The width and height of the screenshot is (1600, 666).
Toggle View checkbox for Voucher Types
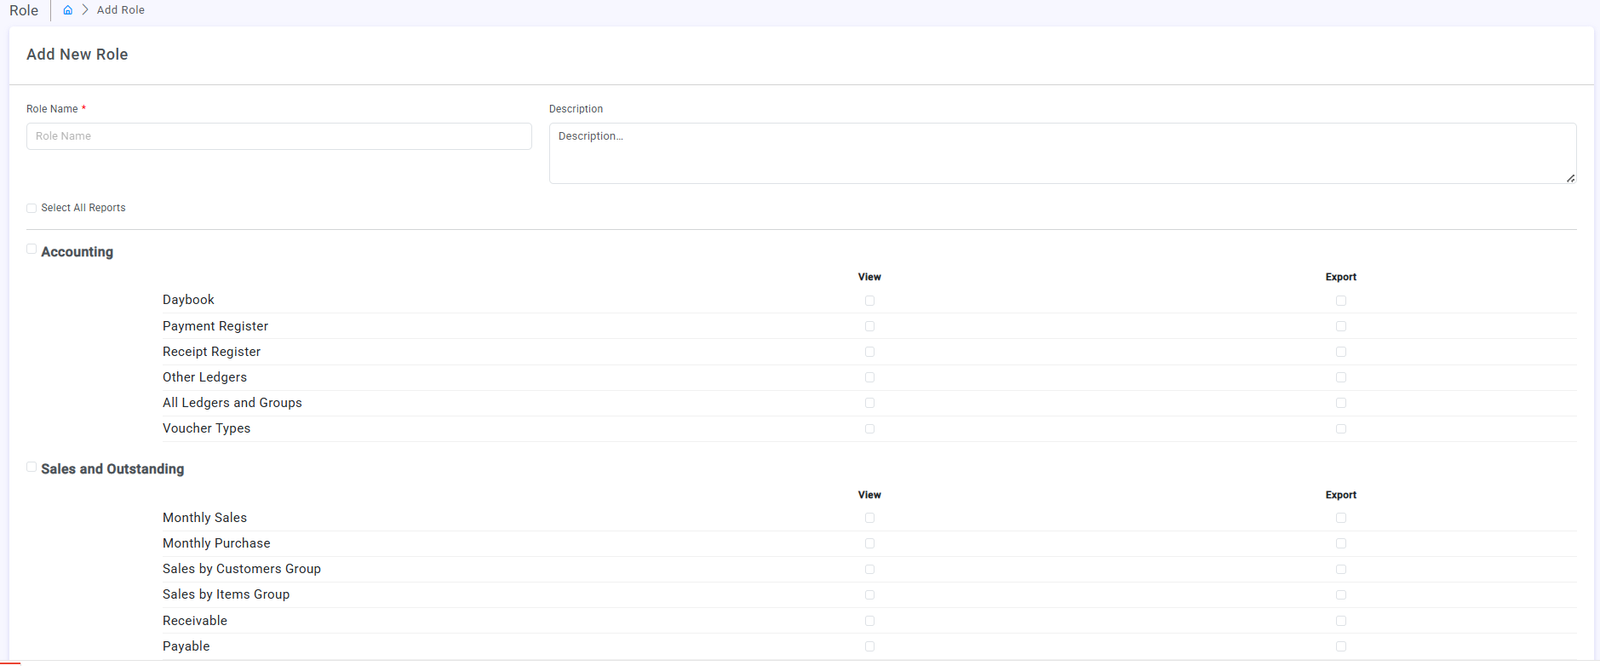pyautogui.click(x=869, y=429)
